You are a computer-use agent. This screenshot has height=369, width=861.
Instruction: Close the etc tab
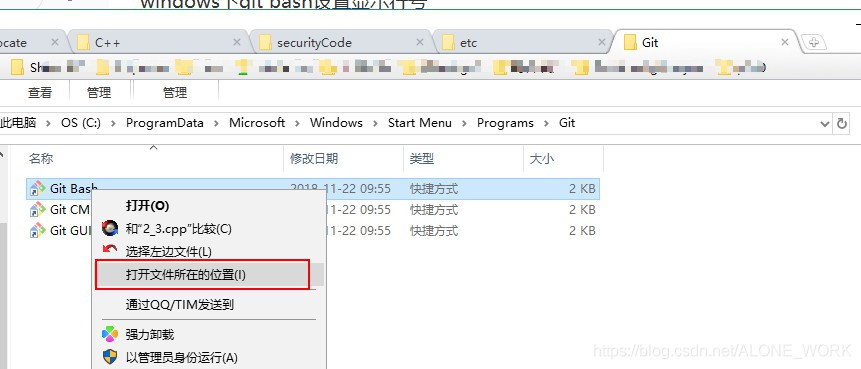tap(602, 42)
